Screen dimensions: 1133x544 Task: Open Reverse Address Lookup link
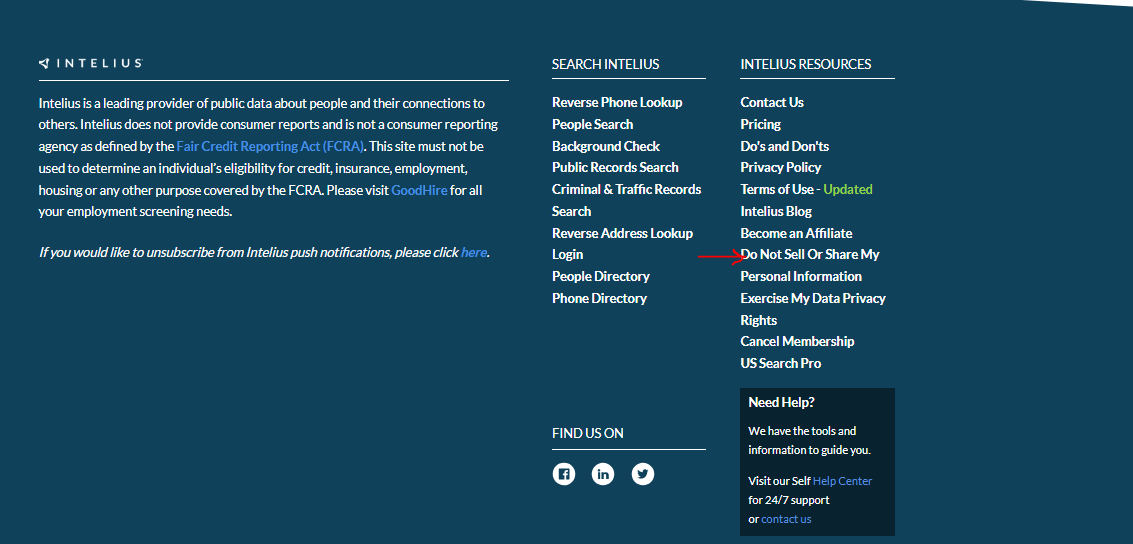click(x=622, y=233)
